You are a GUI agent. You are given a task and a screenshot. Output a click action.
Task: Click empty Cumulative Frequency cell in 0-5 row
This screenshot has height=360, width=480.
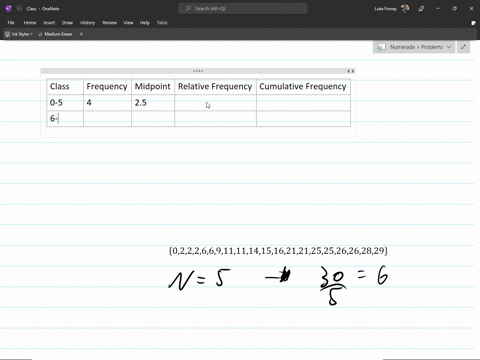tap(303, 103)
